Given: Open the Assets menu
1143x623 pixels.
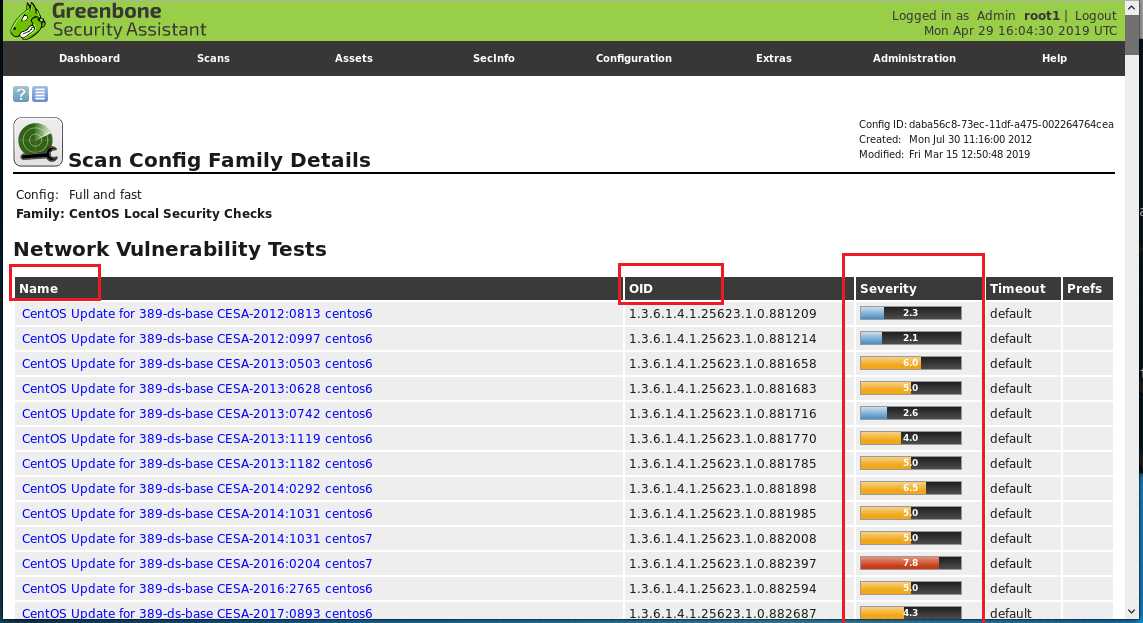Looking at the screenshot, I should click(354, 58).
